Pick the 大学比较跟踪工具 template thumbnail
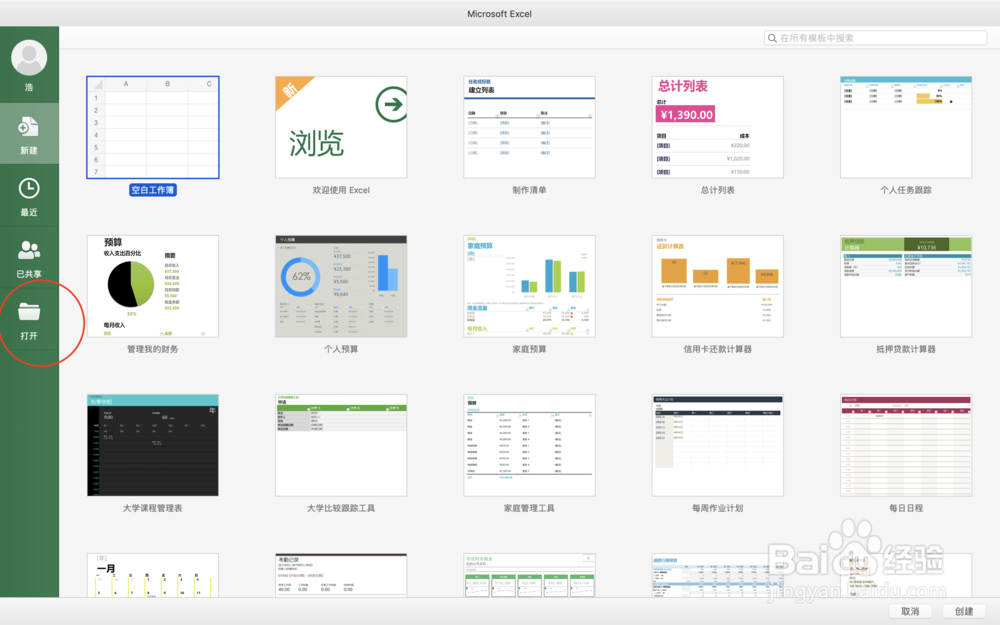Viewport: 1000px width, 625px height. click(341, 445)
